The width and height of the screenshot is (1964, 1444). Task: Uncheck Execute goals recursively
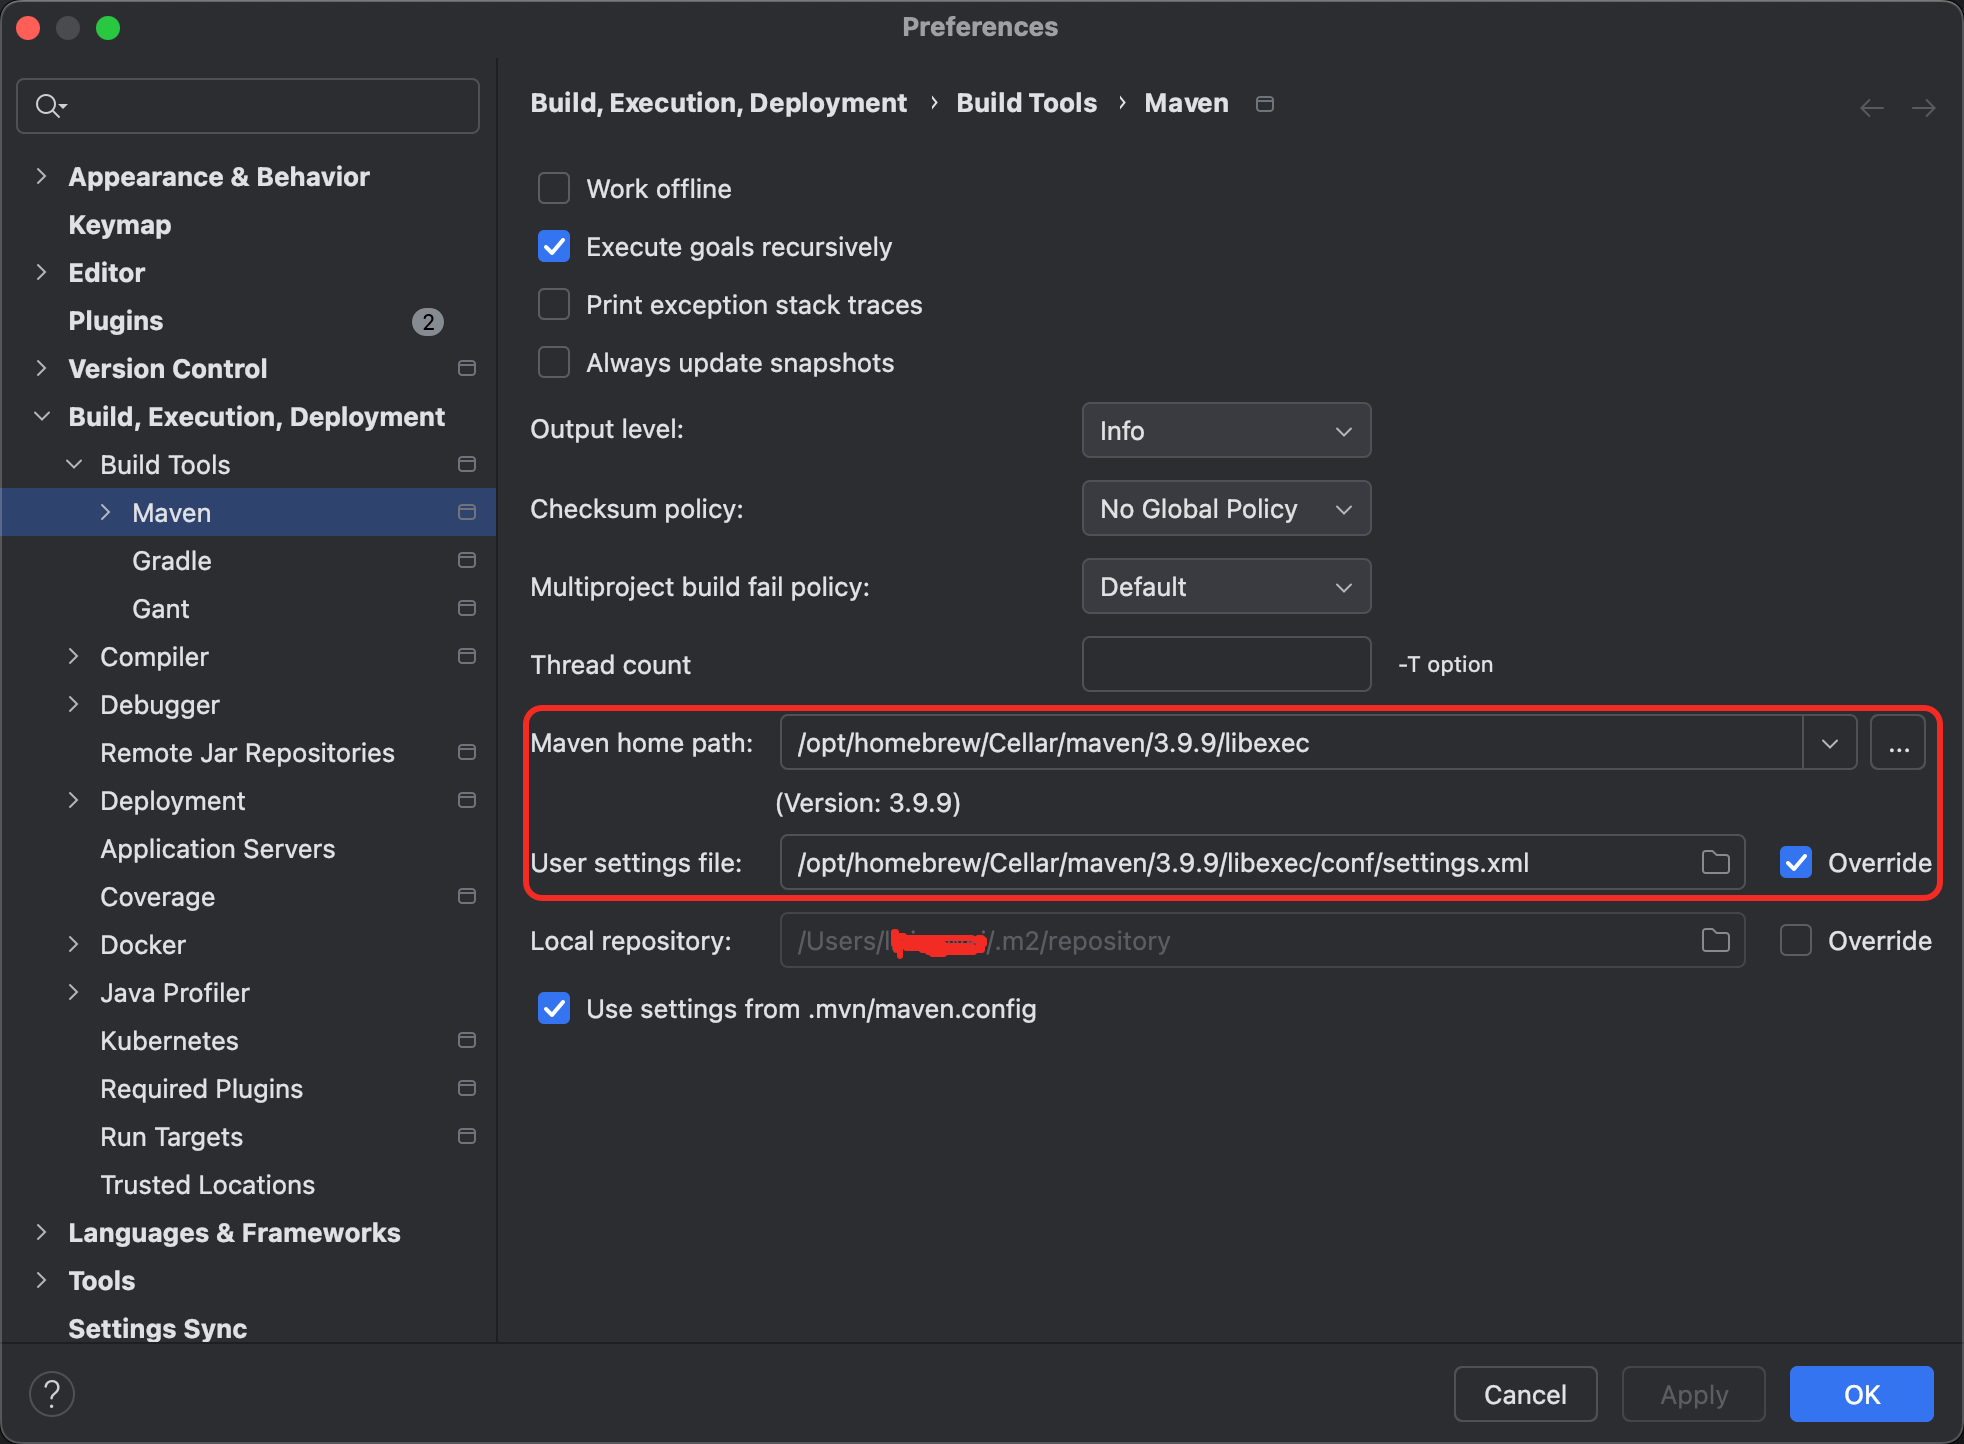tap(553, 246)
